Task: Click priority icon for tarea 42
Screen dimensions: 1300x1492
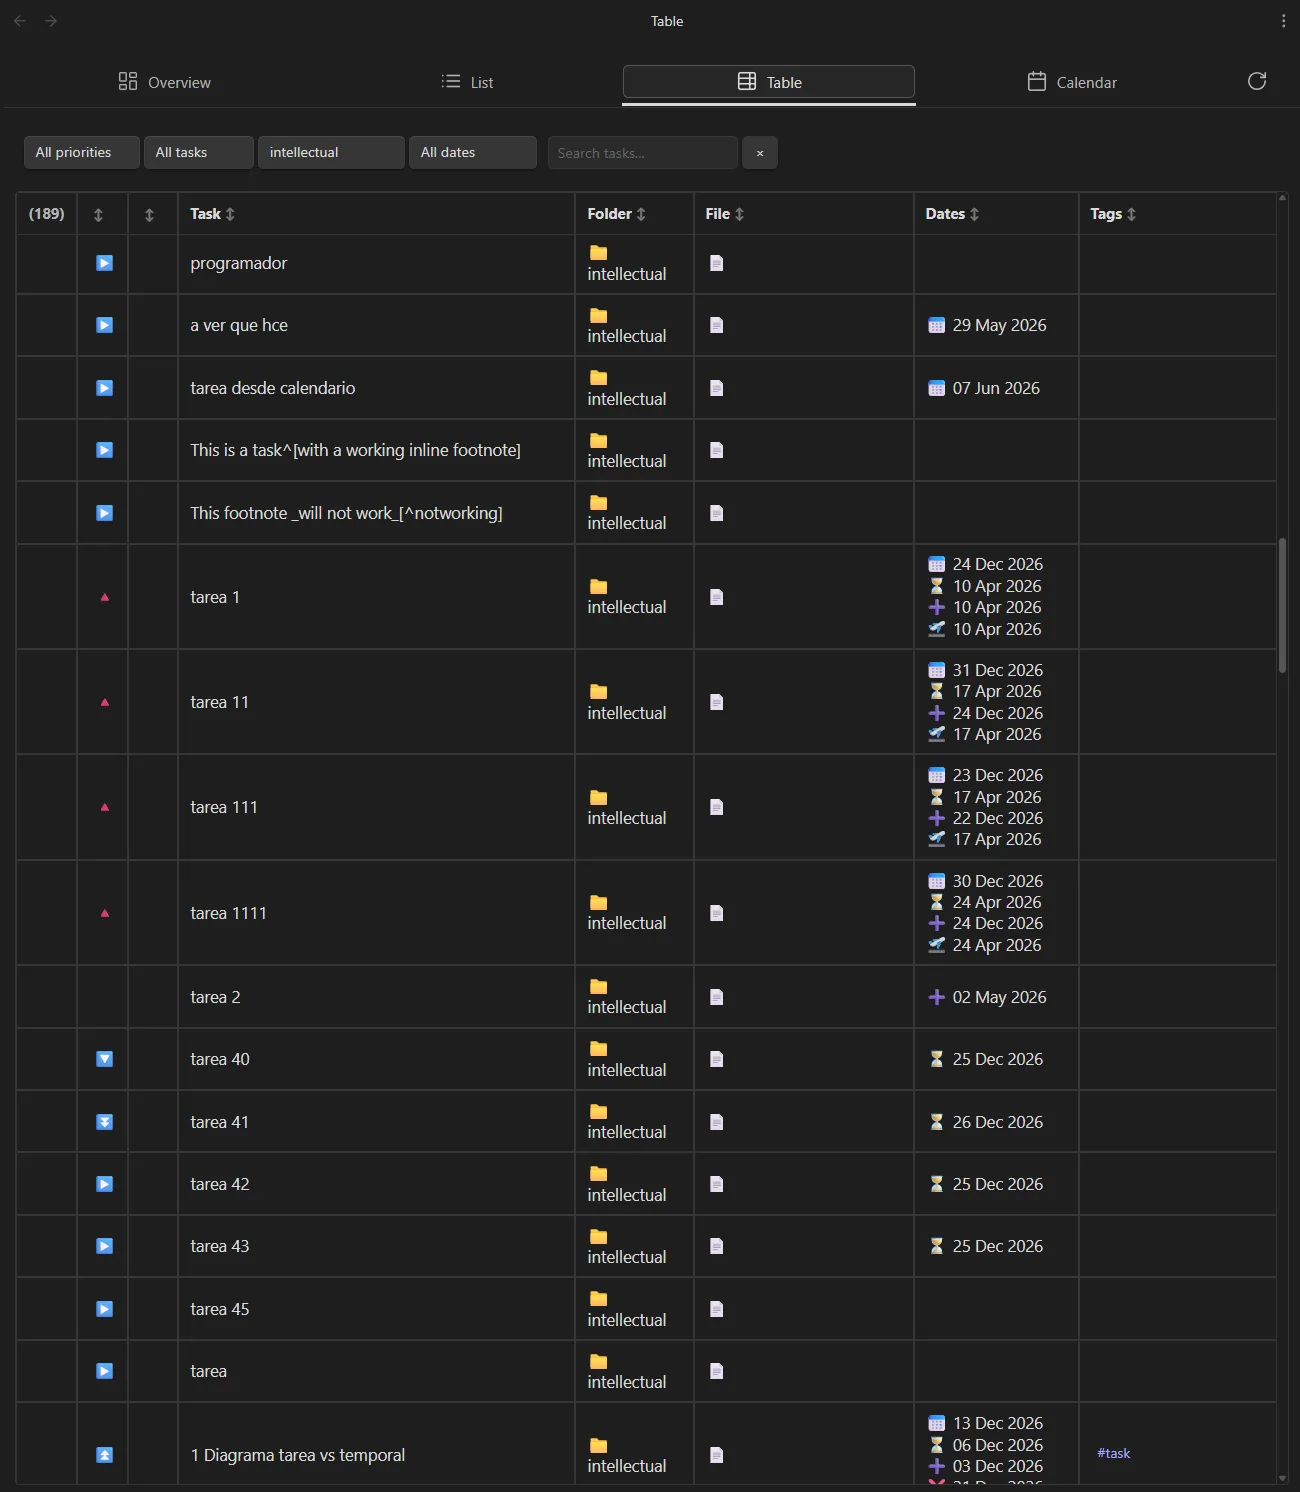Action: (104, 1184)
